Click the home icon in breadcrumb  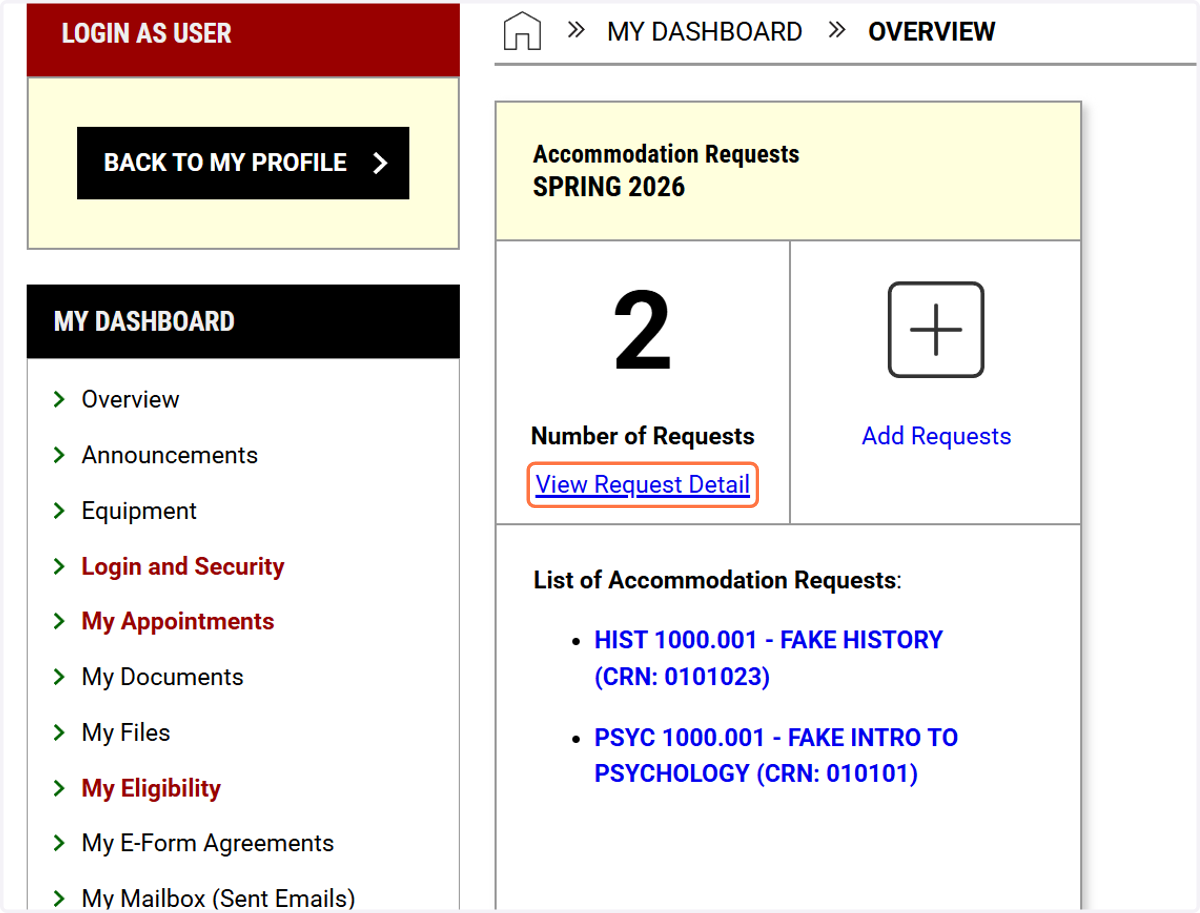tap(522, 31)
